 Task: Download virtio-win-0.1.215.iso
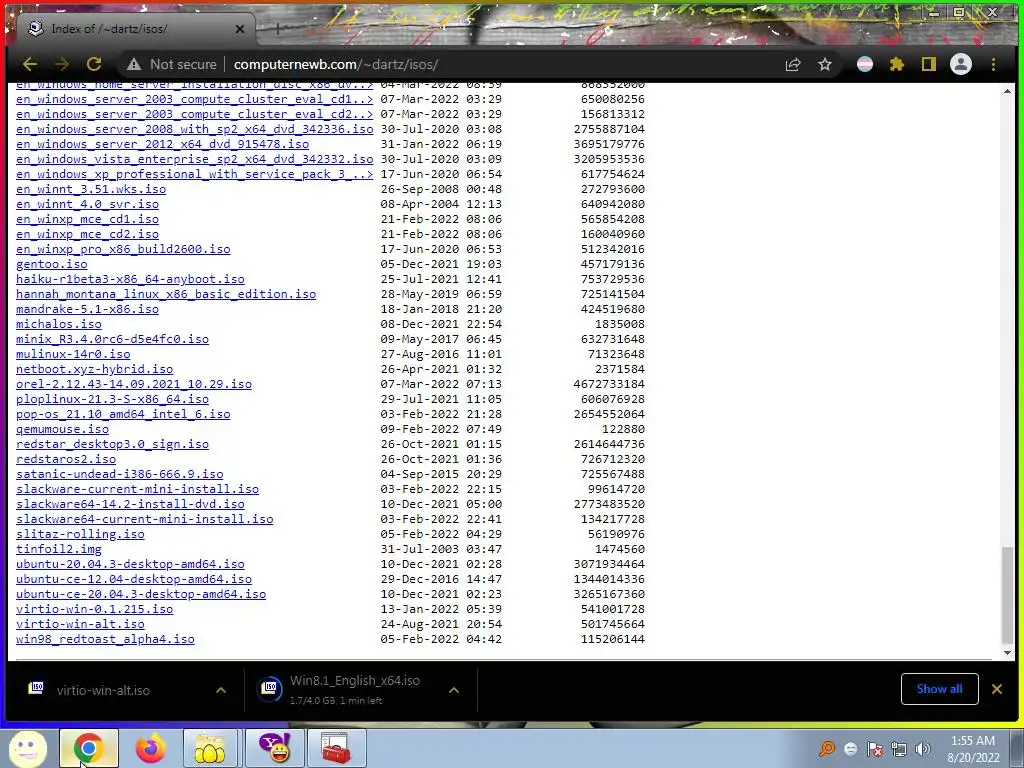pos(95,609)
